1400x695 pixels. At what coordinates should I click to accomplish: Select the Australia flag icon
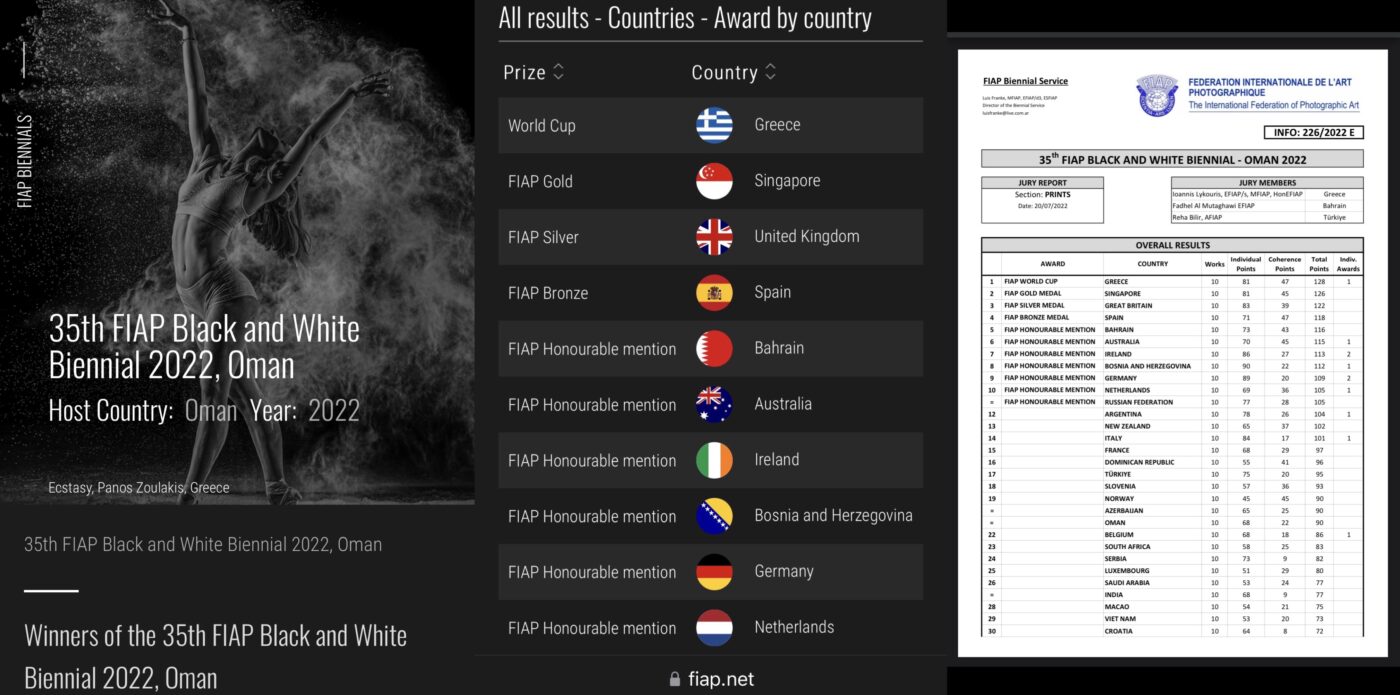click(x=714, y=405)
